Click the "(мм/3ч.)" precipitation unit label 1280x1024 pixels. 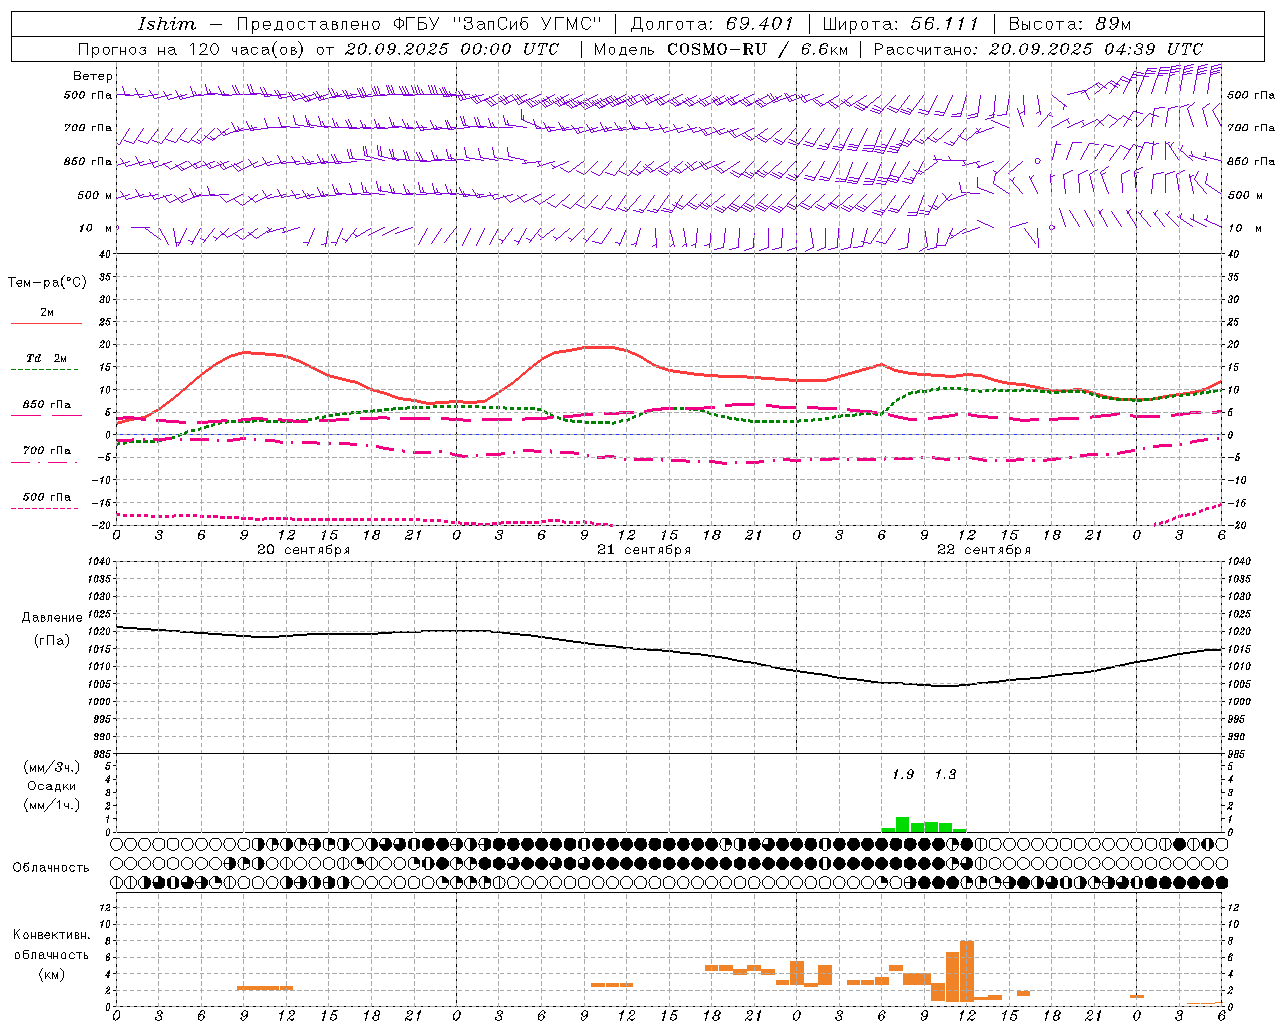pyautogui.click(x=52, y=767)
